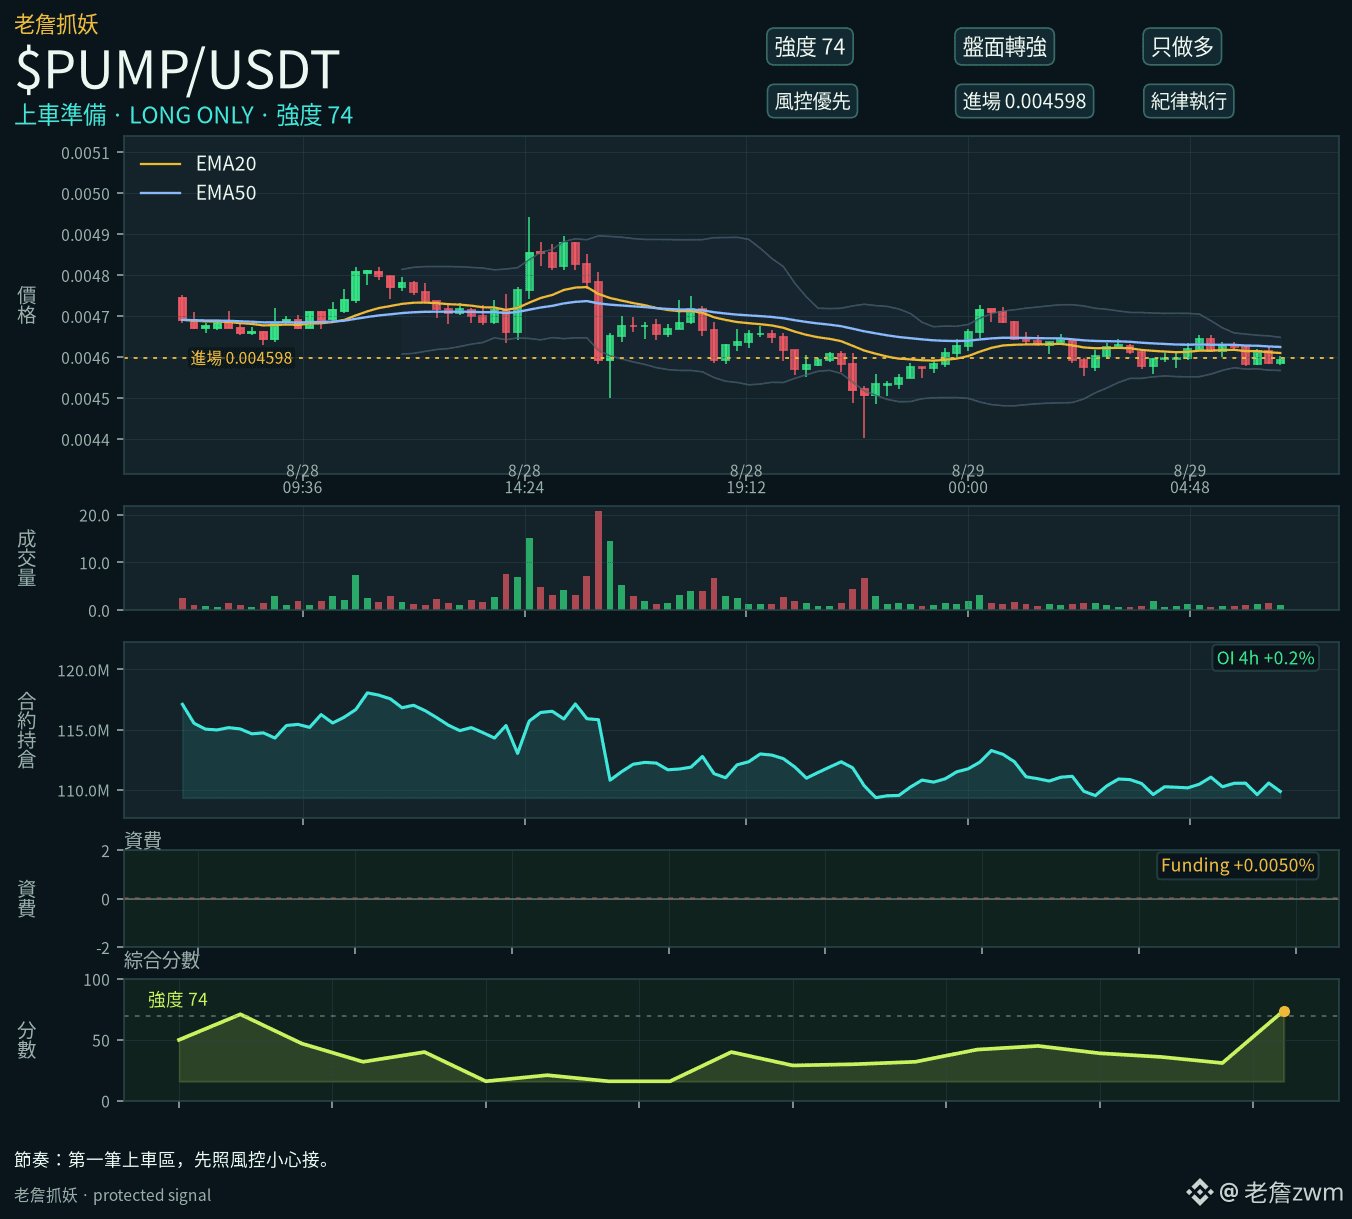Image resolution: width=1352 pixels, height=1219 pixels.
Task: Click the Funding +0.0050% tag
Action: [1237, 865]
